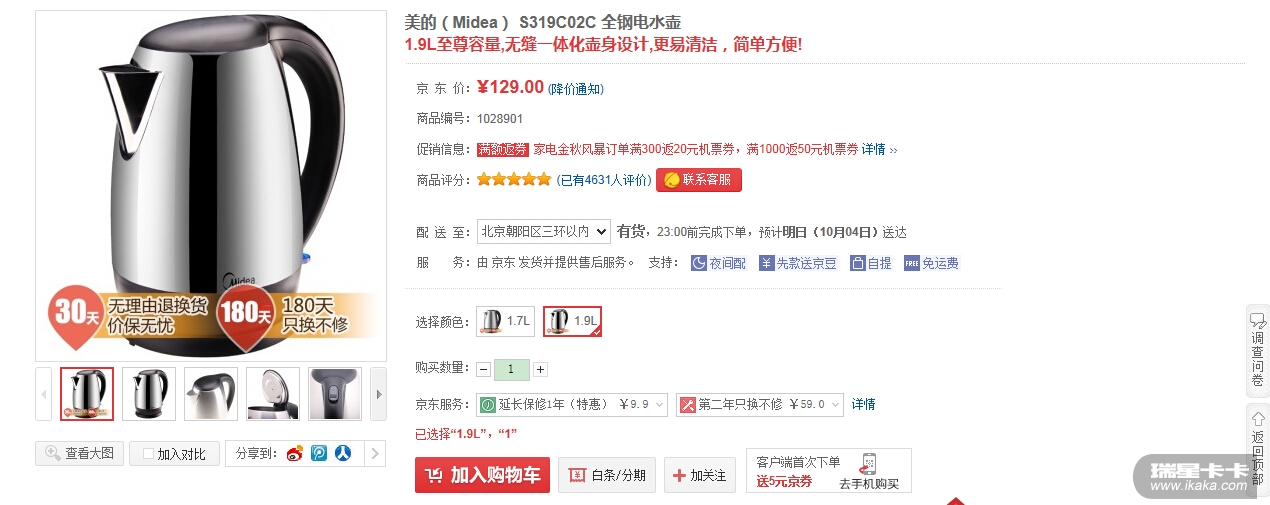Select the 1.7L capacity option
1270x505 pixels.
(x=505, y=321)
